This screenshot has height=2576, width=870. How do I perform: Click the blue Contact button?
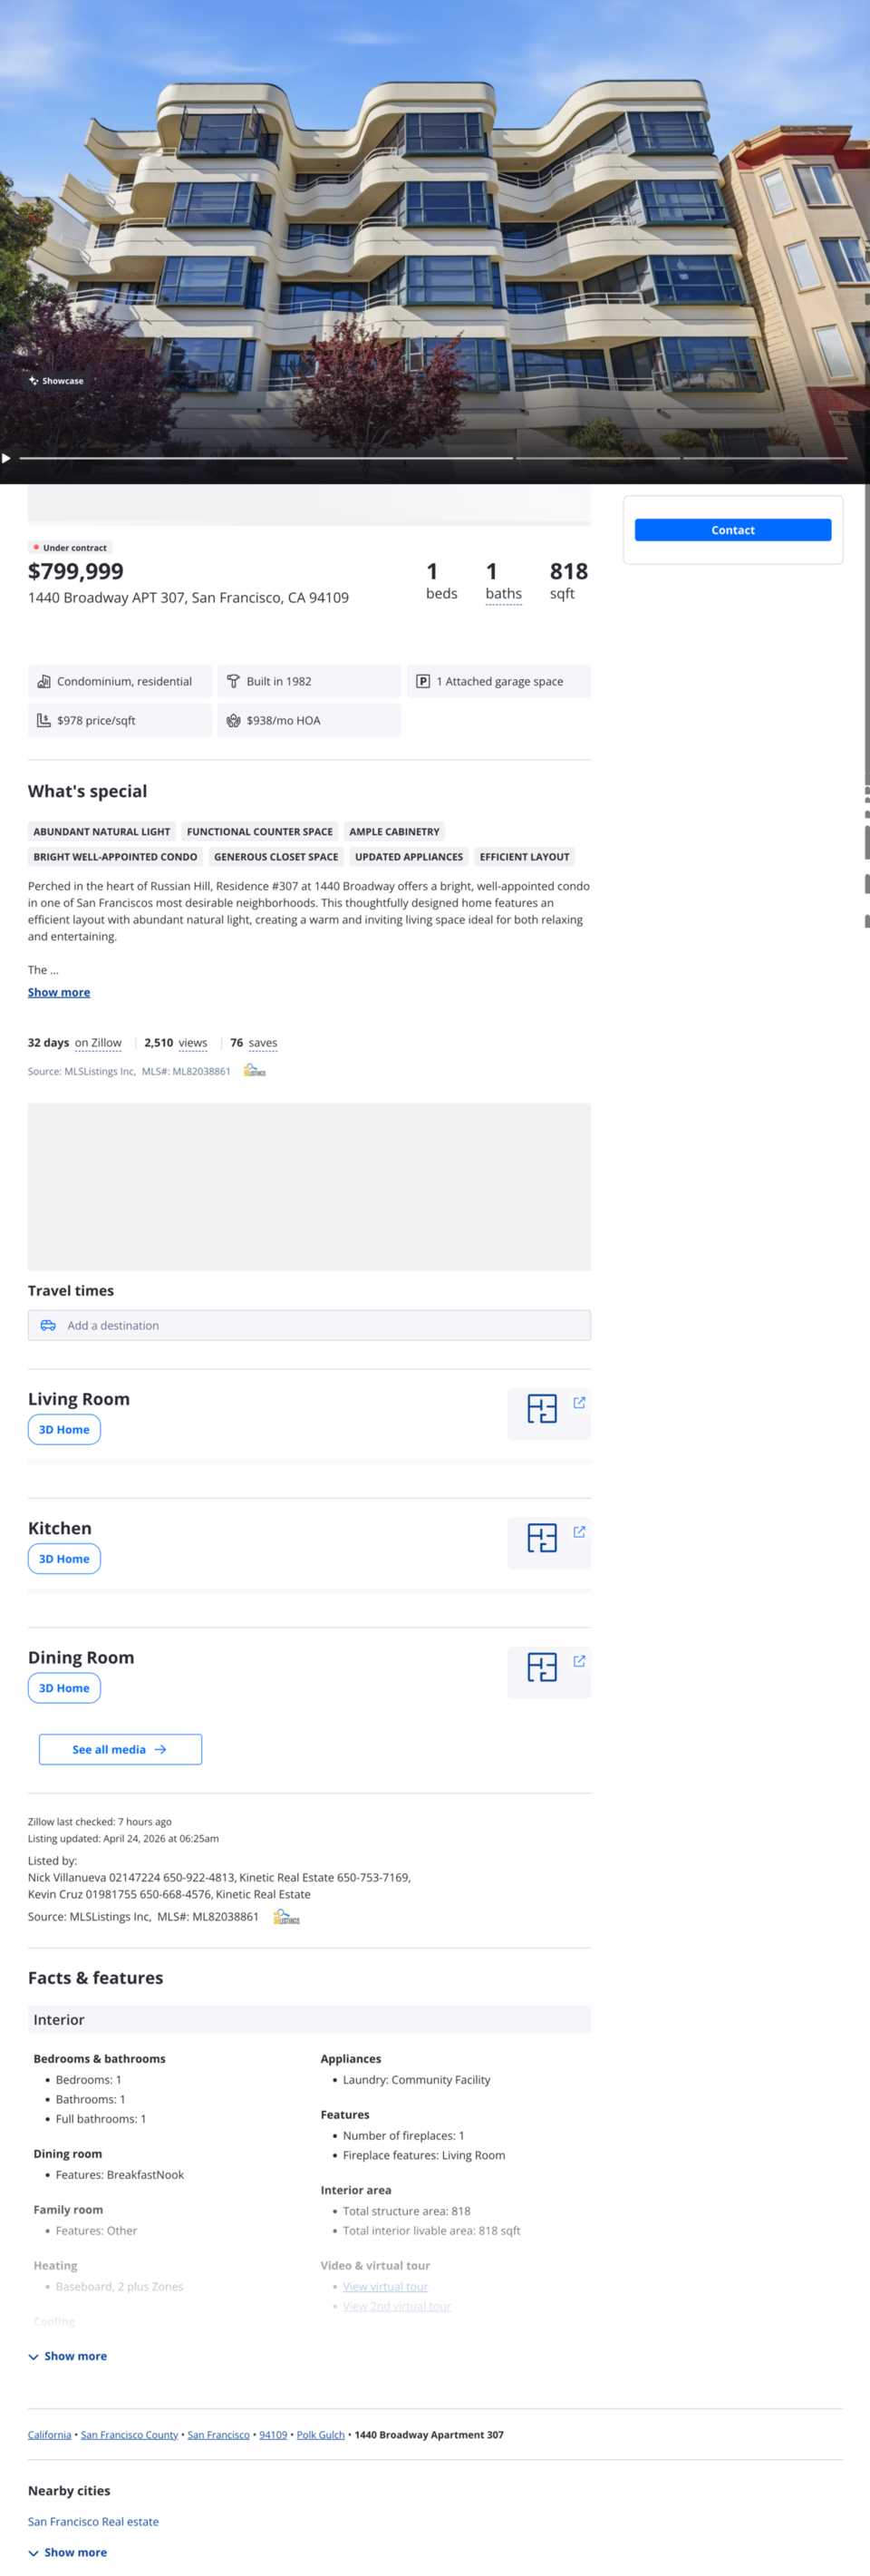point(733,530)
